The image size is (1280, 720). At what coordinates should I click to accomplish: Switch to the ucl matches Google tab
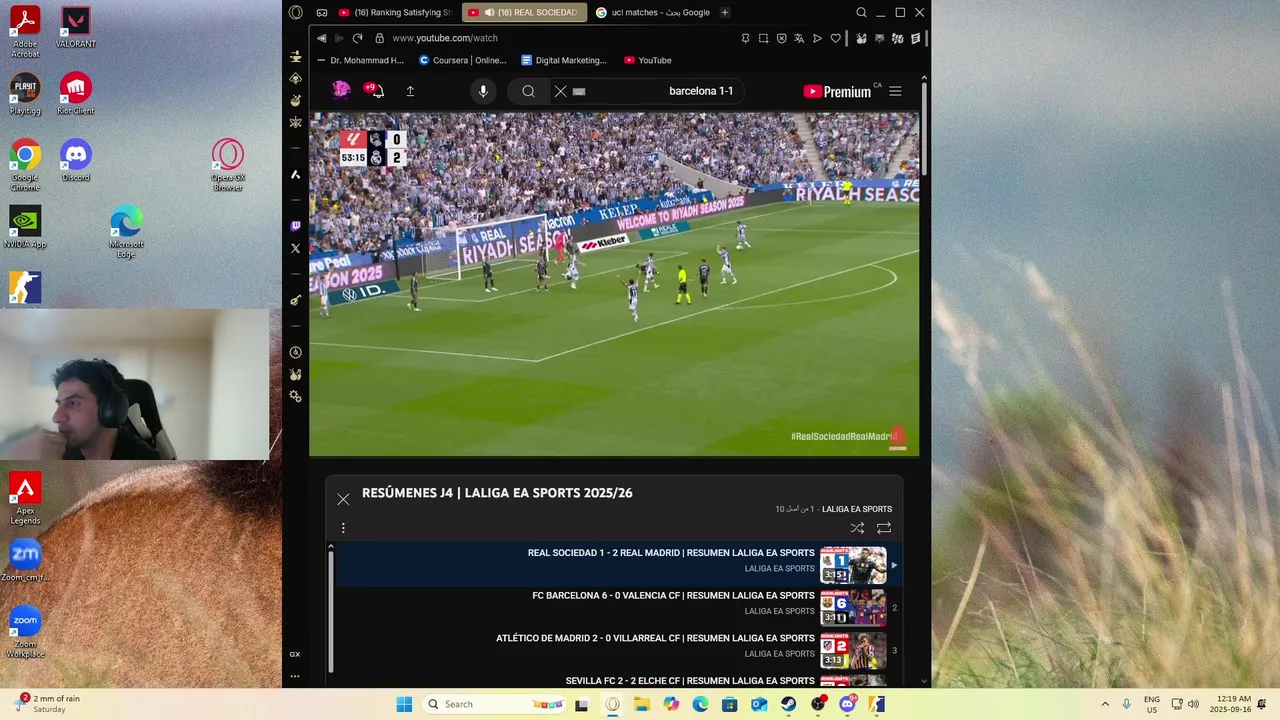click(x=652, y=13)
